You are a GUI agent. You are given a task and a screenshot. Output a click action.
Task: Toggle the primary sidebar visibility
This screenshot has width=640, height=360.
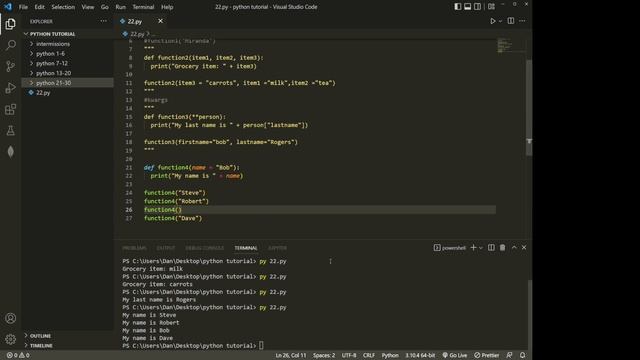458,7
